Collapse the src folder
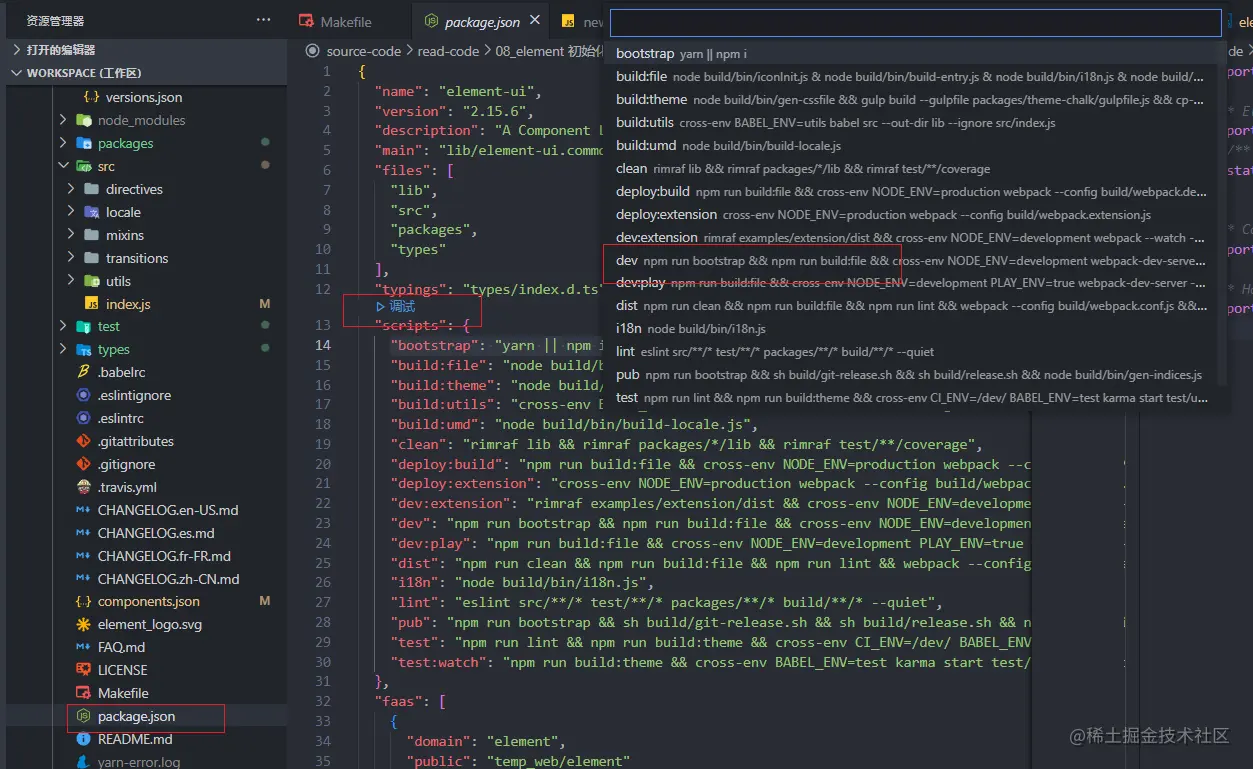 click(63, 166)
